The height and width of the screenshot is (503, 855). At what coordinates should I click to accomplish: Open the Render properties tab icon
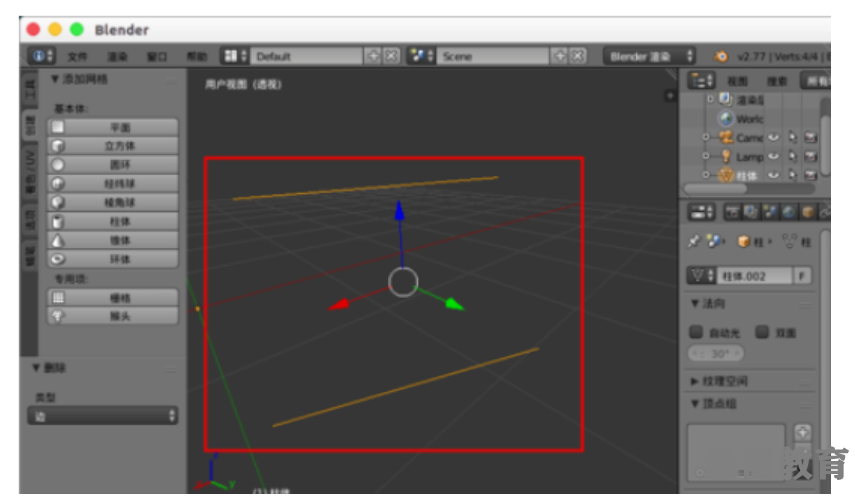click(x=732, y=212)
